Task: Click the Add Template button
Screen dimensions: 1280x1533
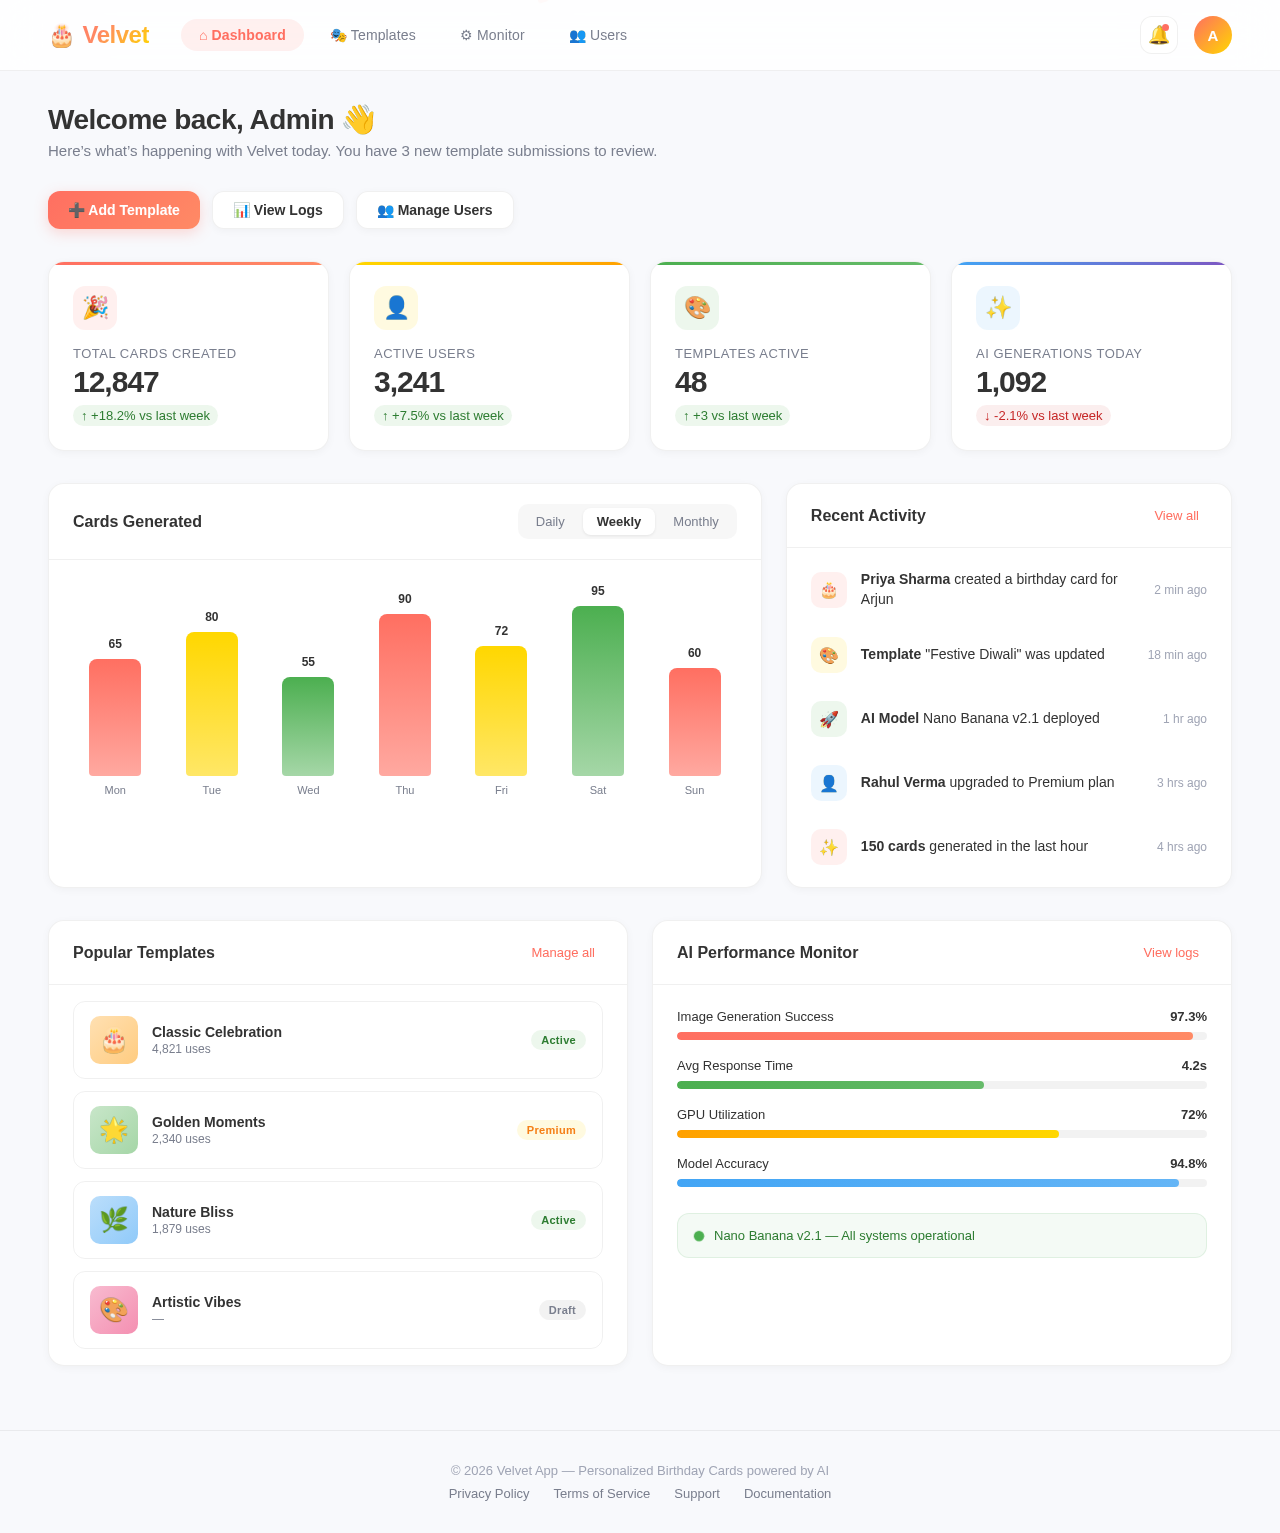Action: 123,210
